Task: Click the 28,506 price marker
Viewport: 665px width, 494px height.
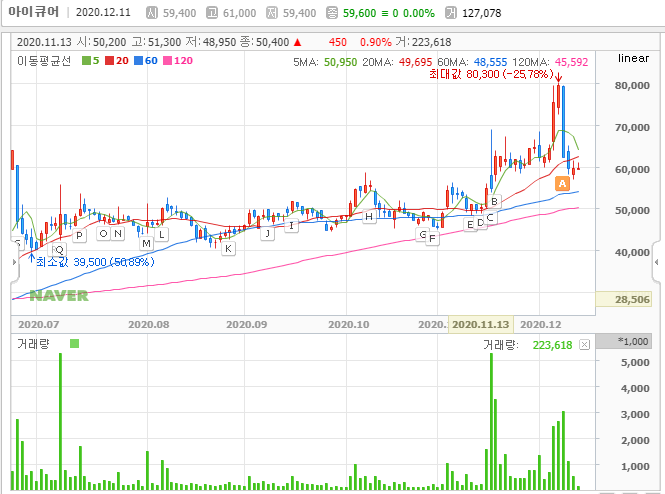Action: 623,299
